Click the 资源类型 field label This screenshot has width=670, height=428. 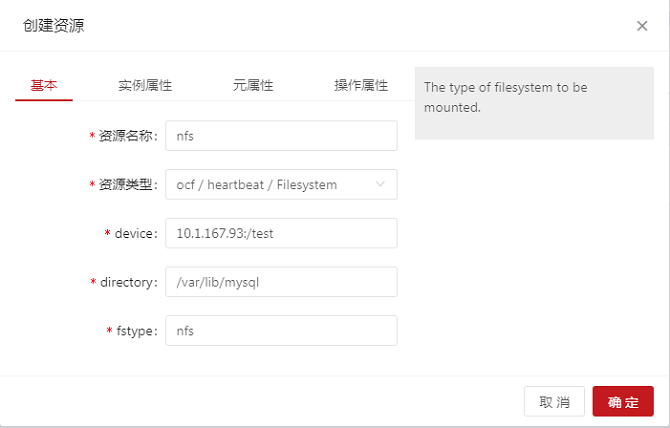[127, 185]
